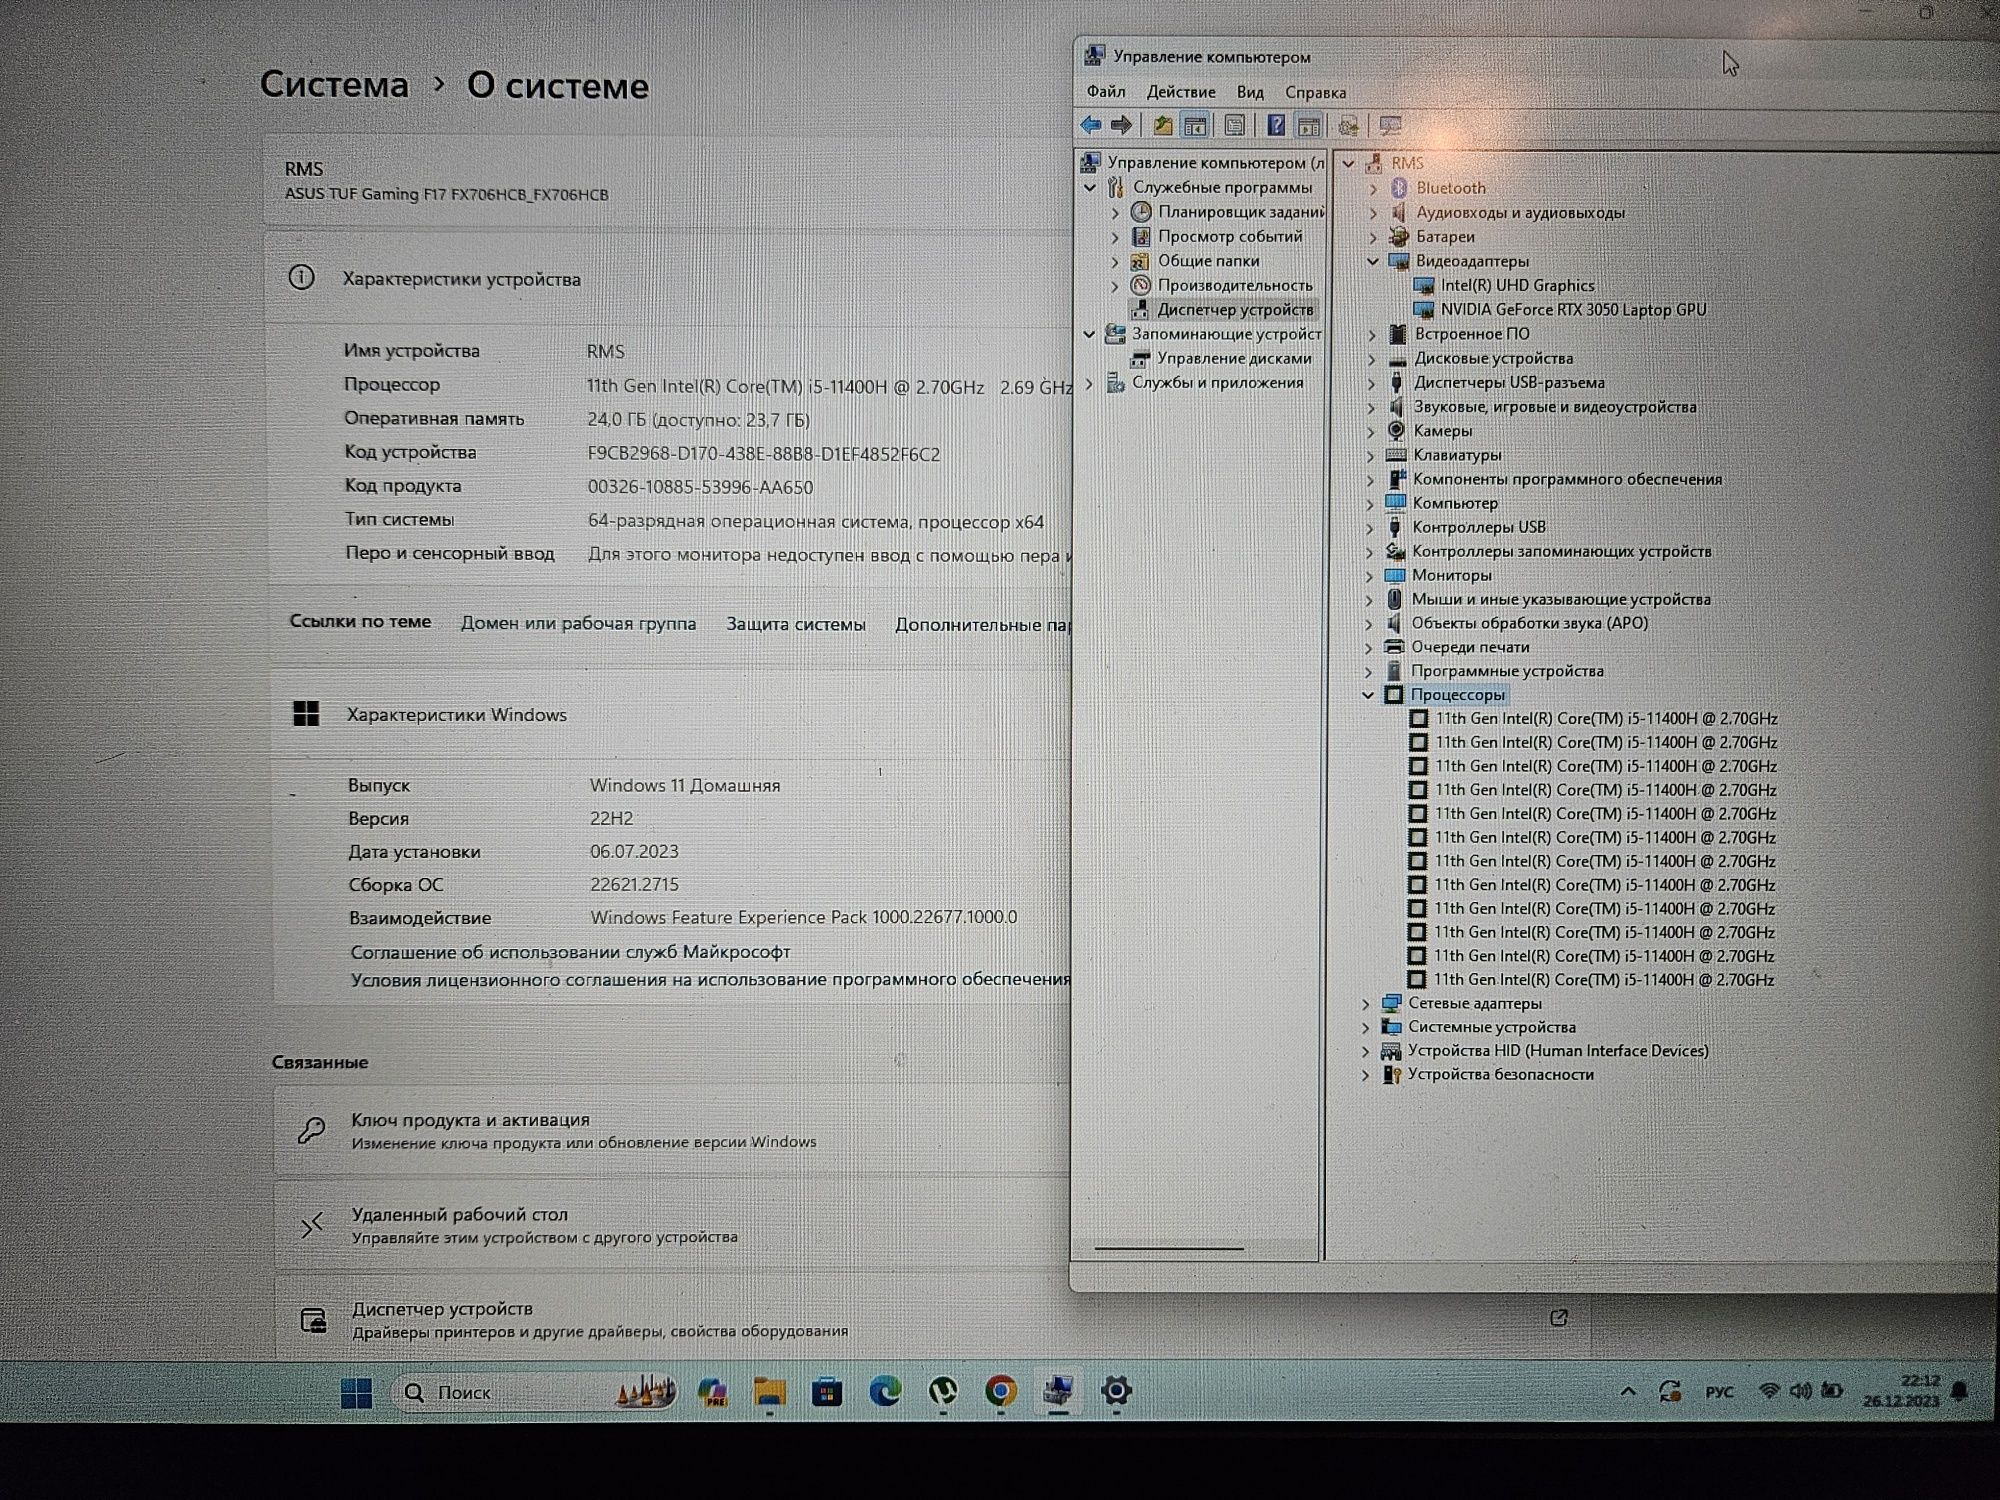Select Диспетчер устройств in the left tree
This screenshot has height=1500, width=2000.
tap(1235, 310)
